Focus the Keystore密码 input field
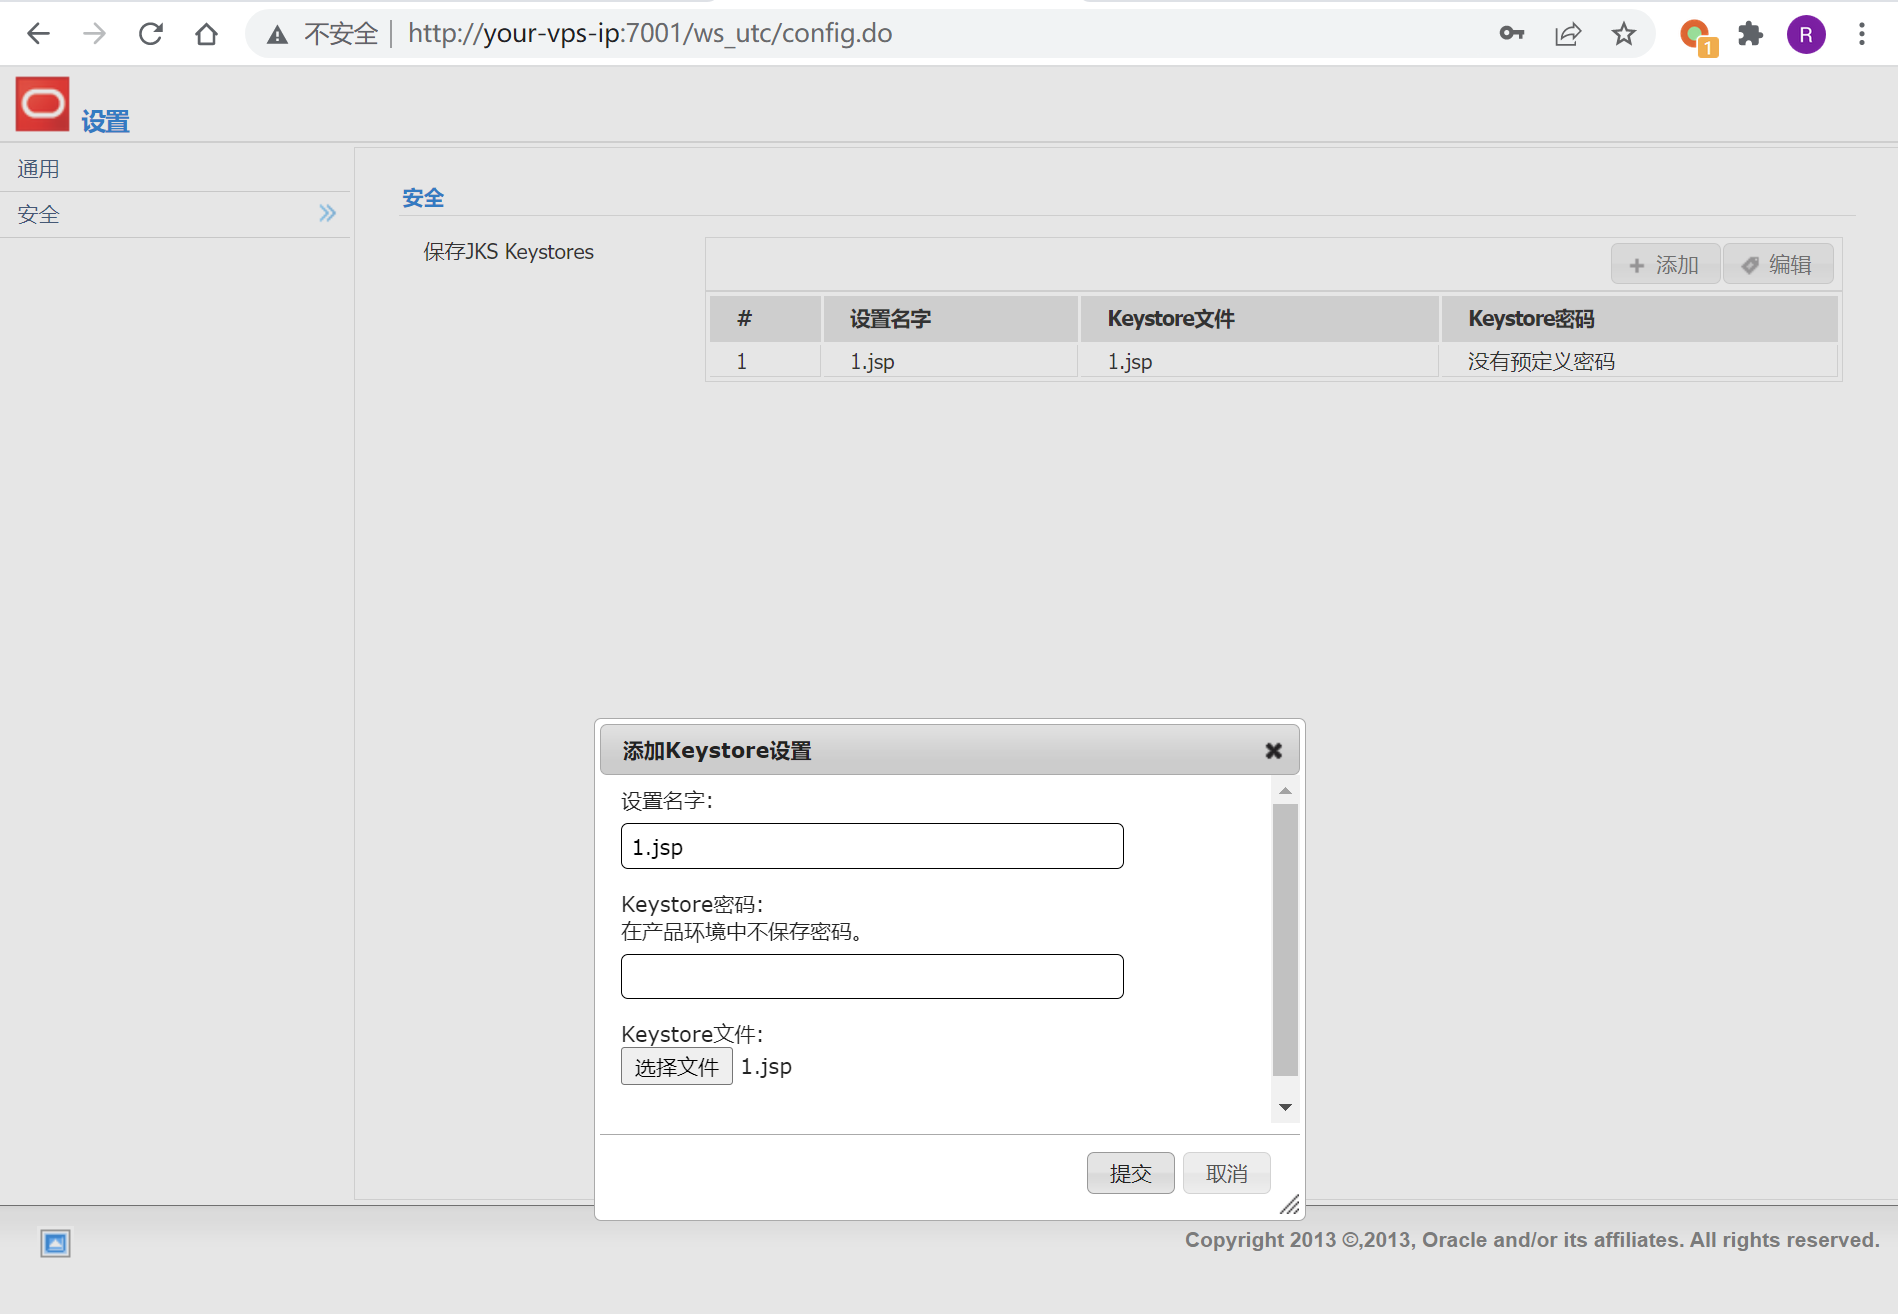Screen dimensions: 1898x1314 [x=871, y=977]
